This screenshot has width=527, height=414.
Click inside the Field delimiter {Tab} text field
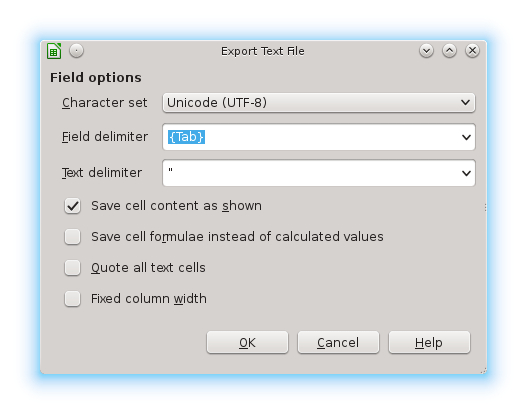pos(311,137)
